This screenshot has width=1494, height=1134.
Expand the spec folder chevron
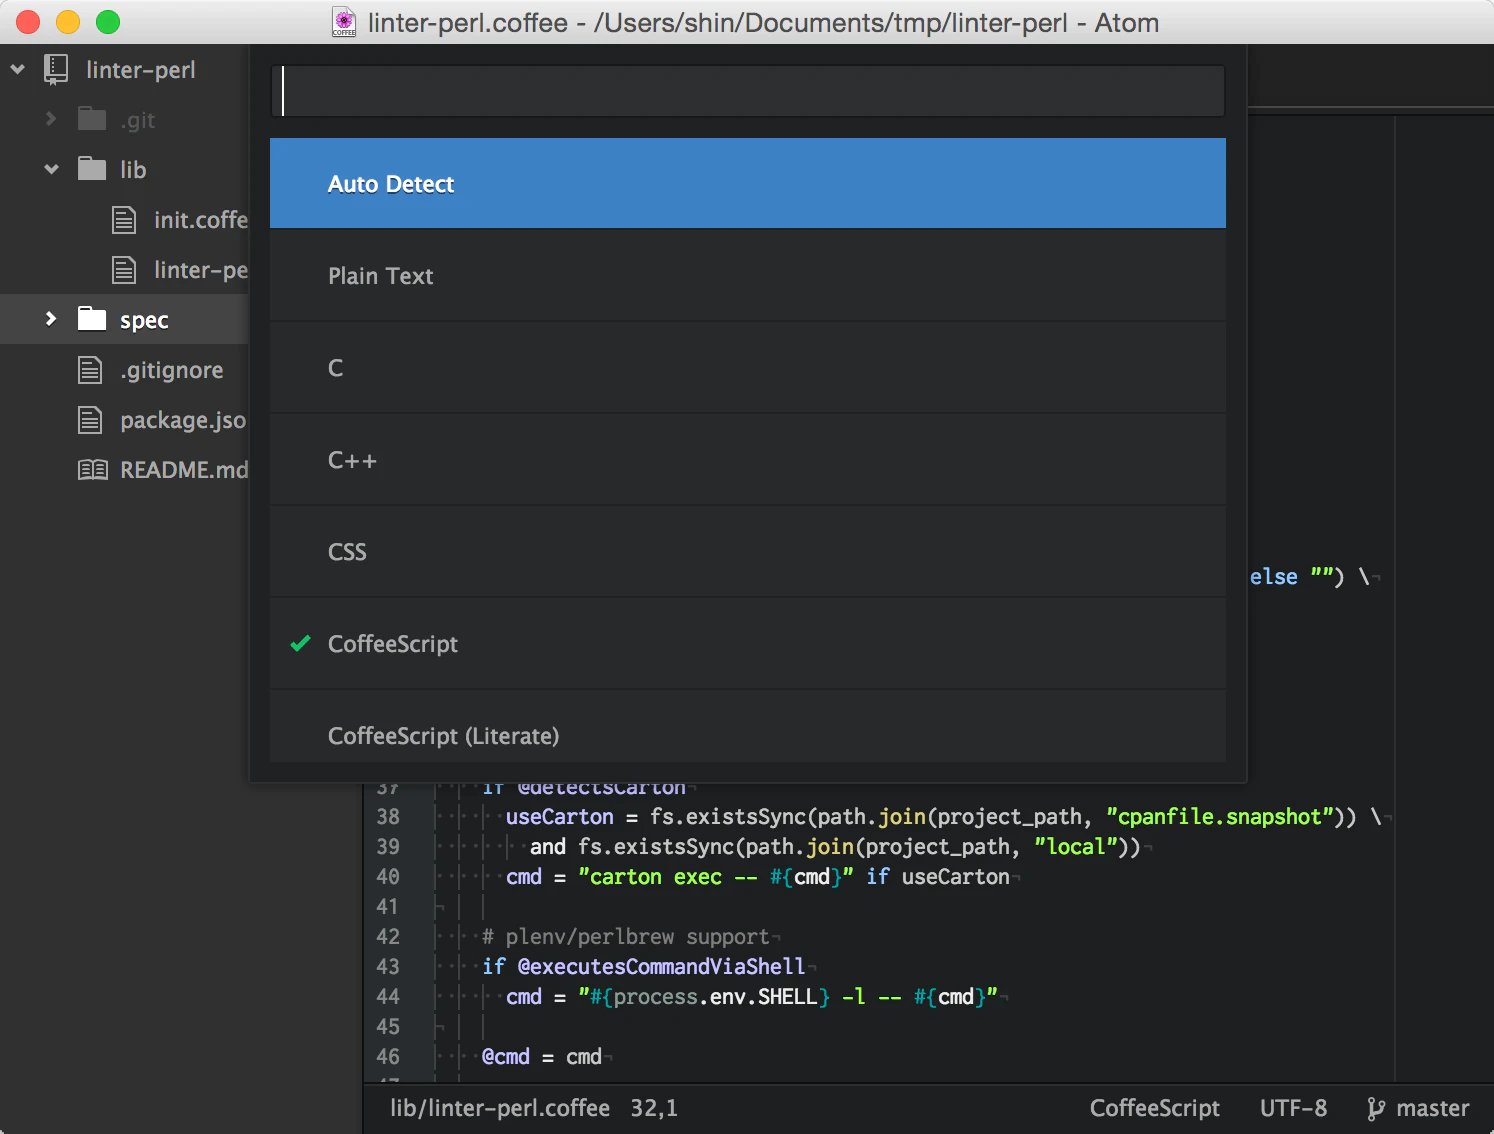click(x=51, y=319)
